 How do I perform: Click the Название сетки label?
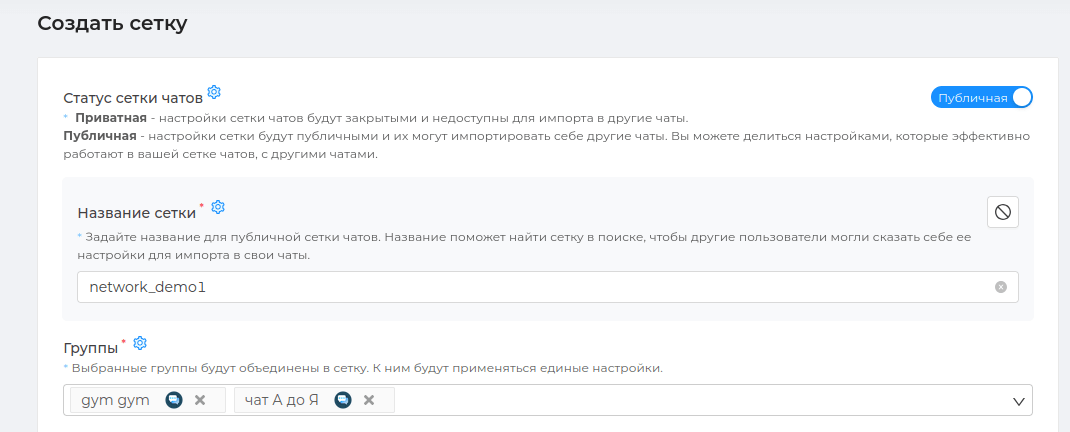(136, 212)
